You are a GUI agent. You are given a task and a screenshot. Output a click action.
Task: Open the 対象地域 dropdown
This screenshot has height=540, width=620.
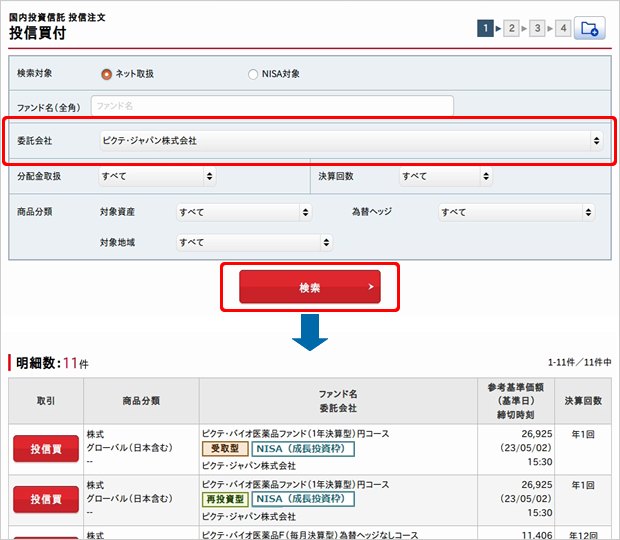click(x=254, y=242)
